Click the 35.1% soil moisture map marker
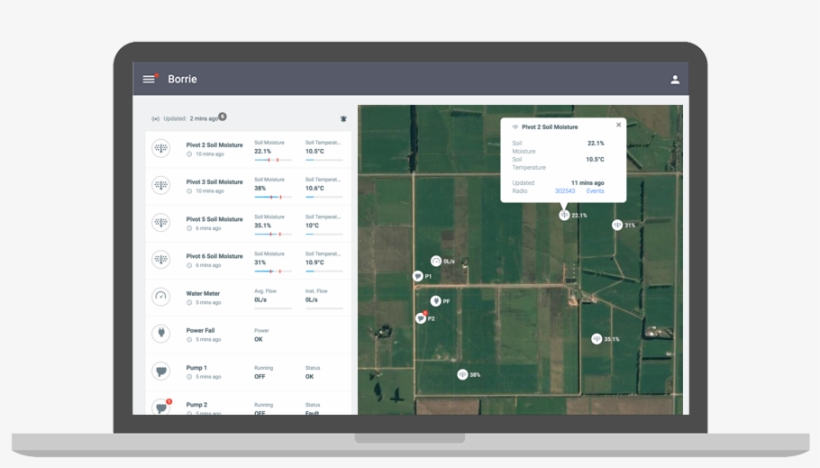 (x=597, y=339)
